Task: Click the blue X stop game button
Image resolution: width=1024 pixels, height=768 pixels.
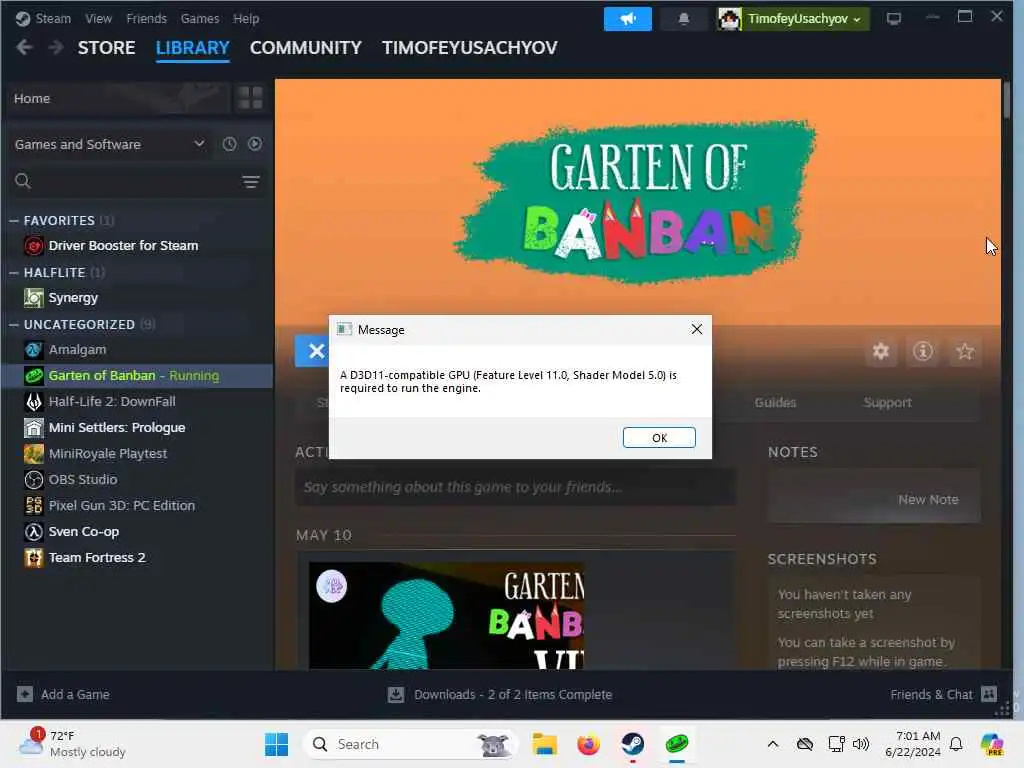Action: 312,351
